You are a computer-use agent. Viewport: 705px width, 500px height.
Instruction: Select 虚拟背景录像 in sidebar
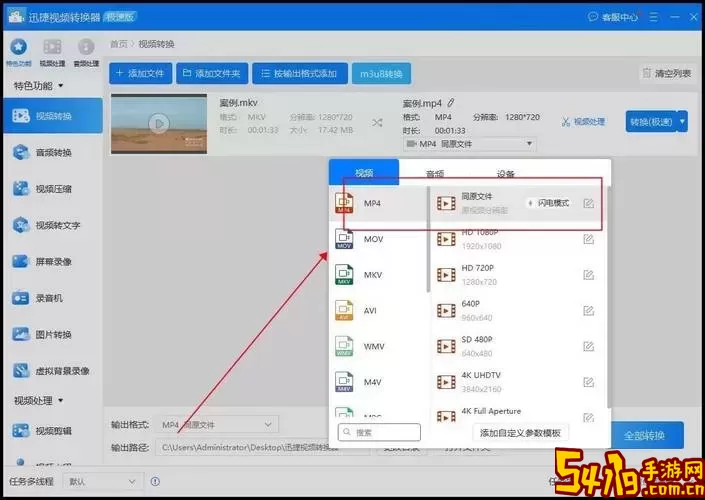pyautogui.click(x=53, y=371)
